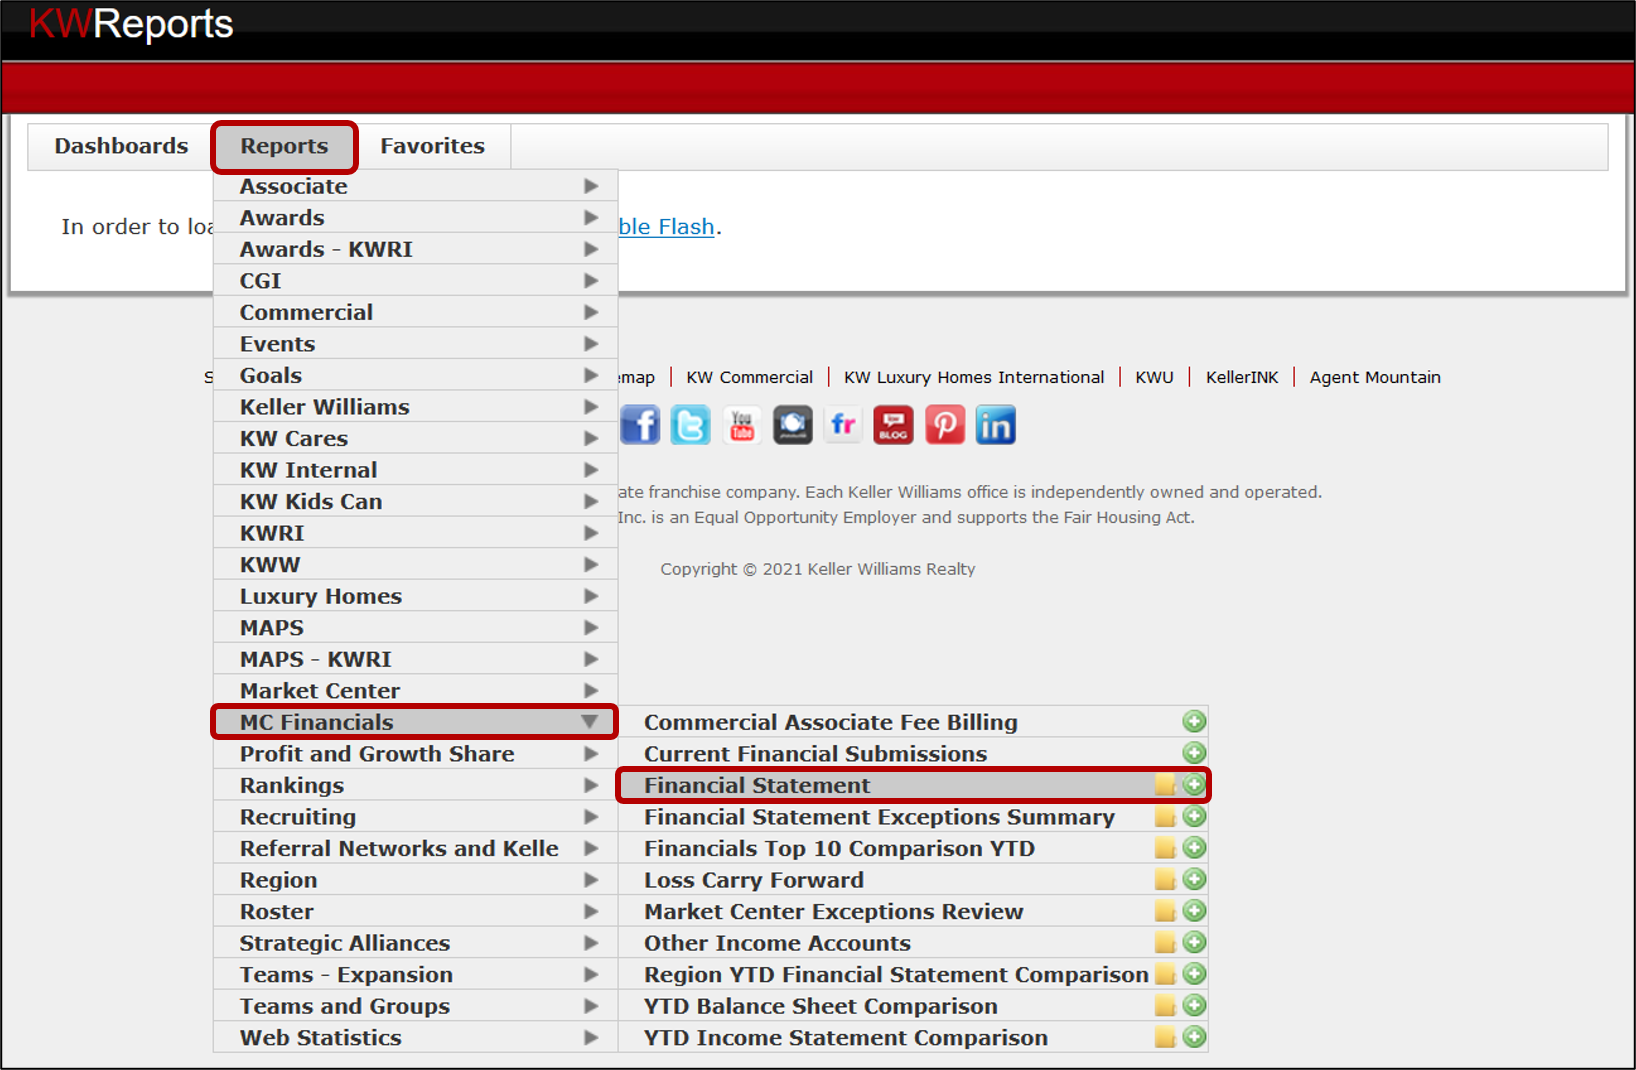Expand the Rankings submenu arrow

591,785
